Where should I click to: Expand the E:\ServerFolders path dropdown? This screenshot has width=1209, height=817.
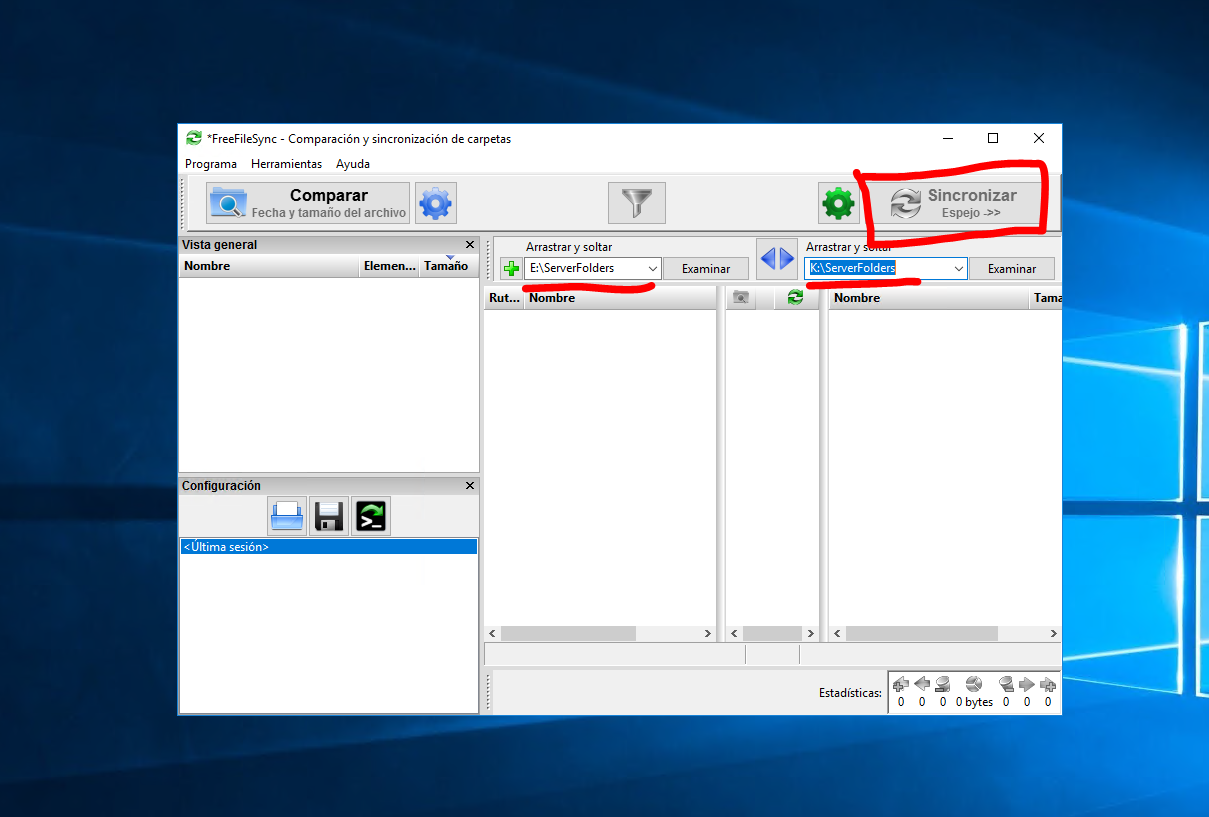[653, 269]
